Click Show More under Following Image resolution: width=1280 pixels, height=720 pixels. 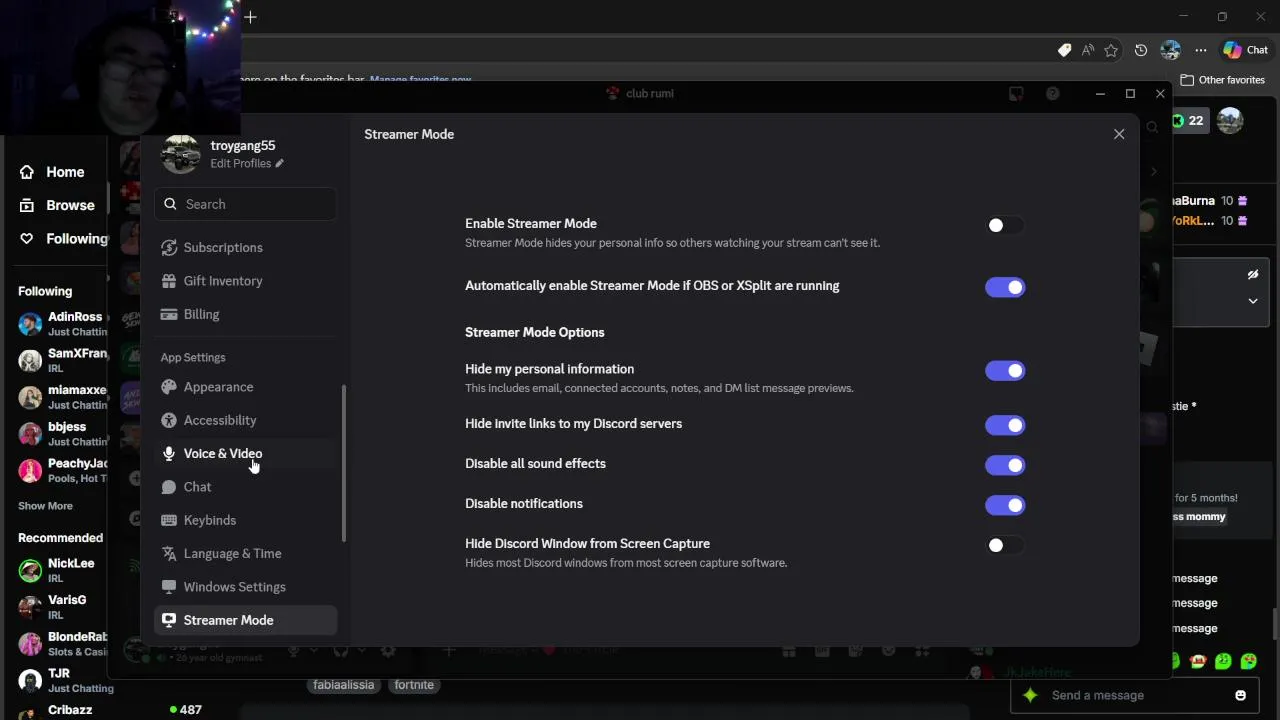coord(45,506)
